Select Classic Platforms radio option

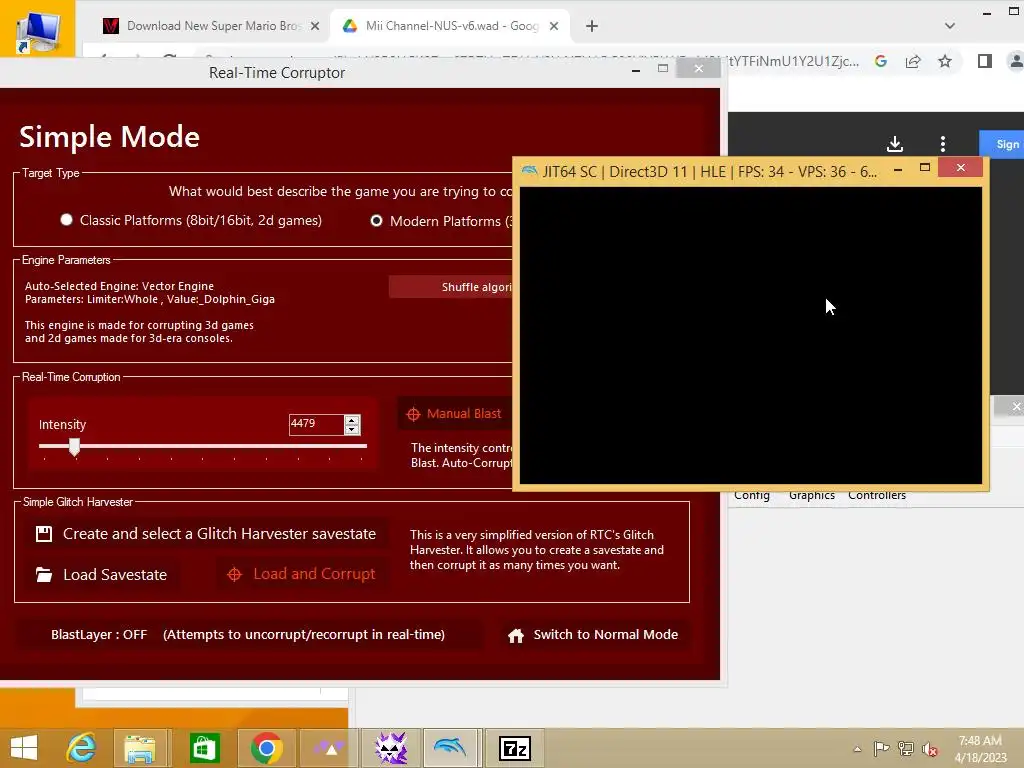(66, 220)
